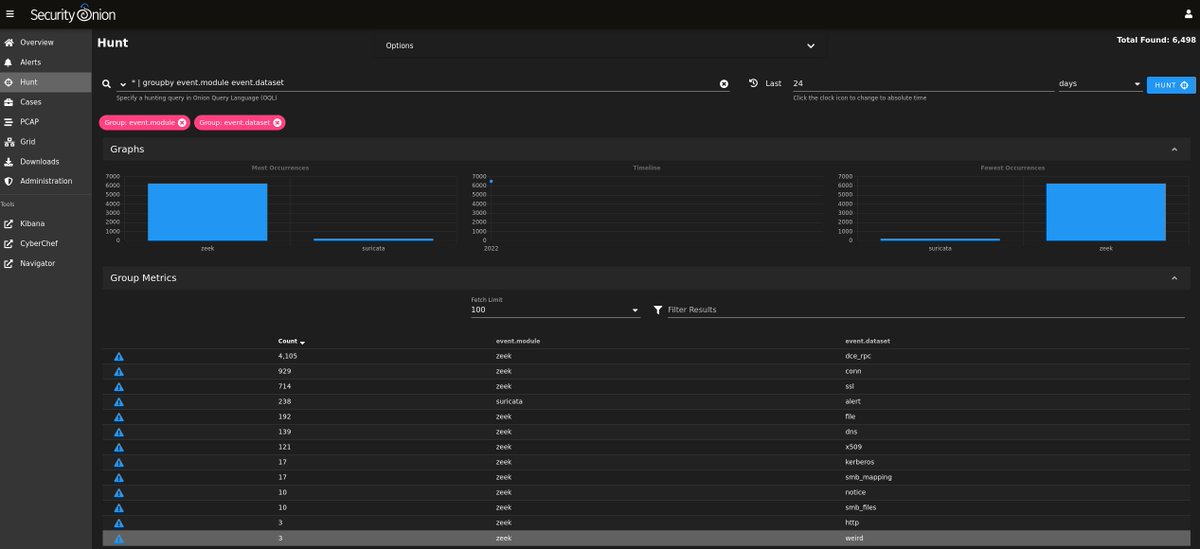Click the event.module column header

[518, 341]
